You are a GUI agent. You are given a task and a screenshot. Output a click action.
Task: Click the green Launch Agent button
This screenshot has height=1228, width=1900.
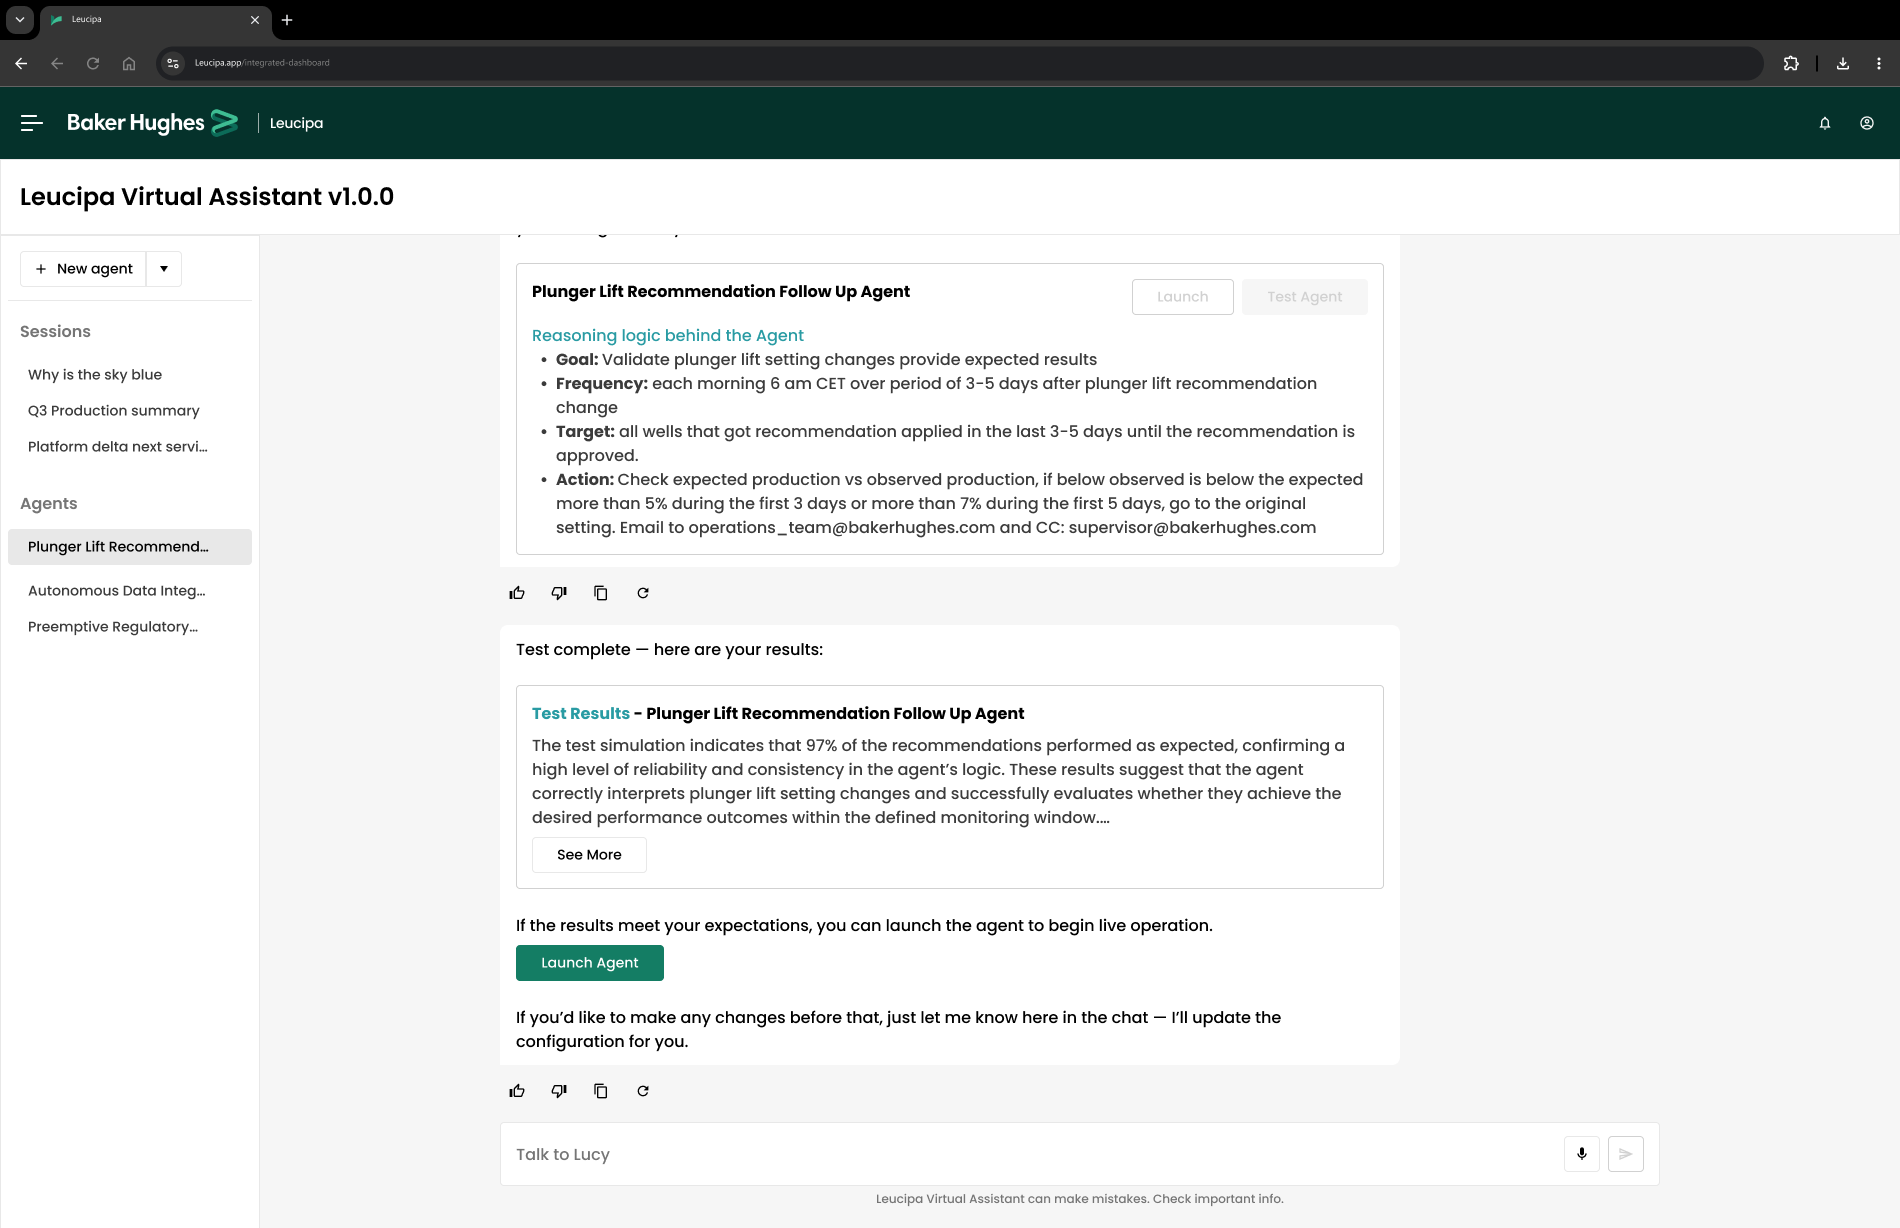[x=590, y=963]
